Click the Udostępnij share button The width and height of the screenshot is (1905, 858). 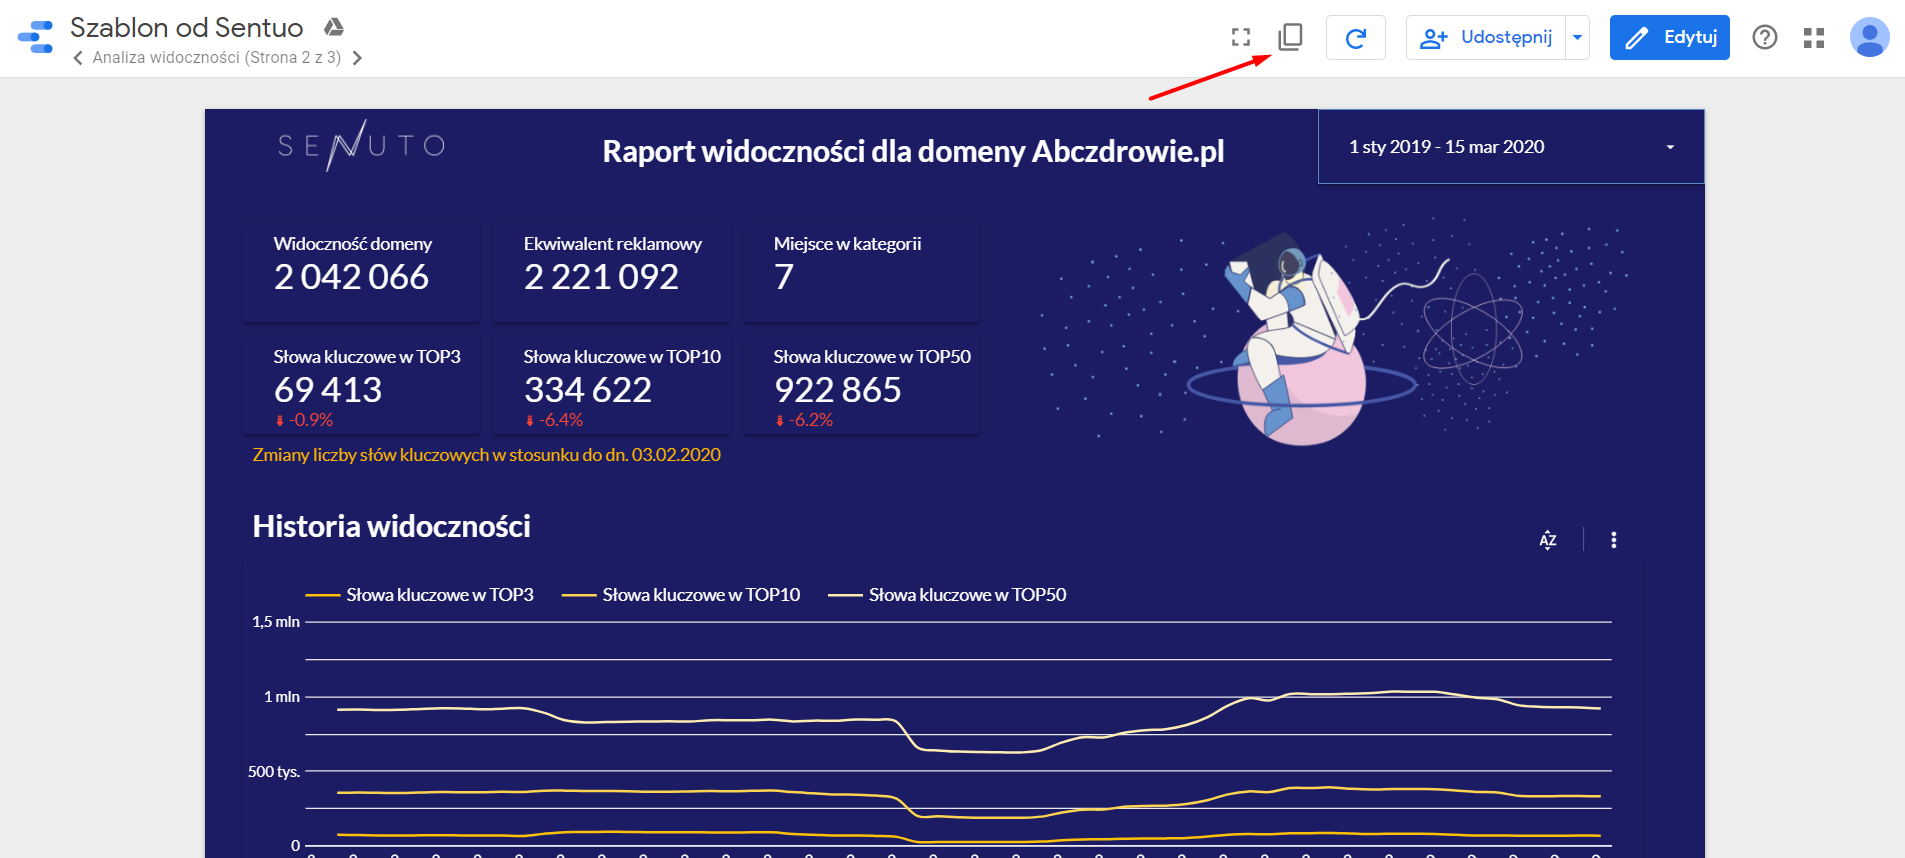pos(1486,38)
